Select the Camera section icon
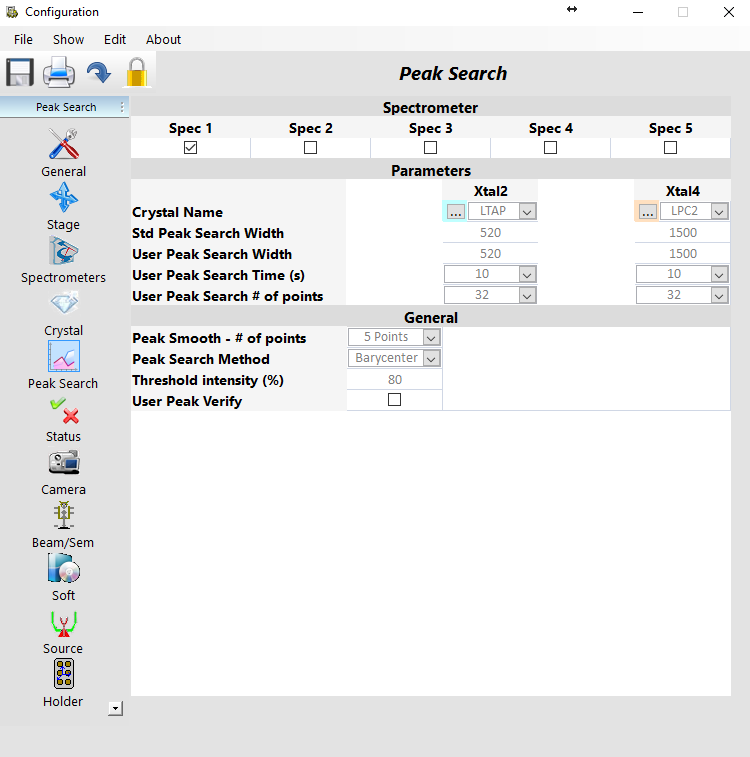 63,463
